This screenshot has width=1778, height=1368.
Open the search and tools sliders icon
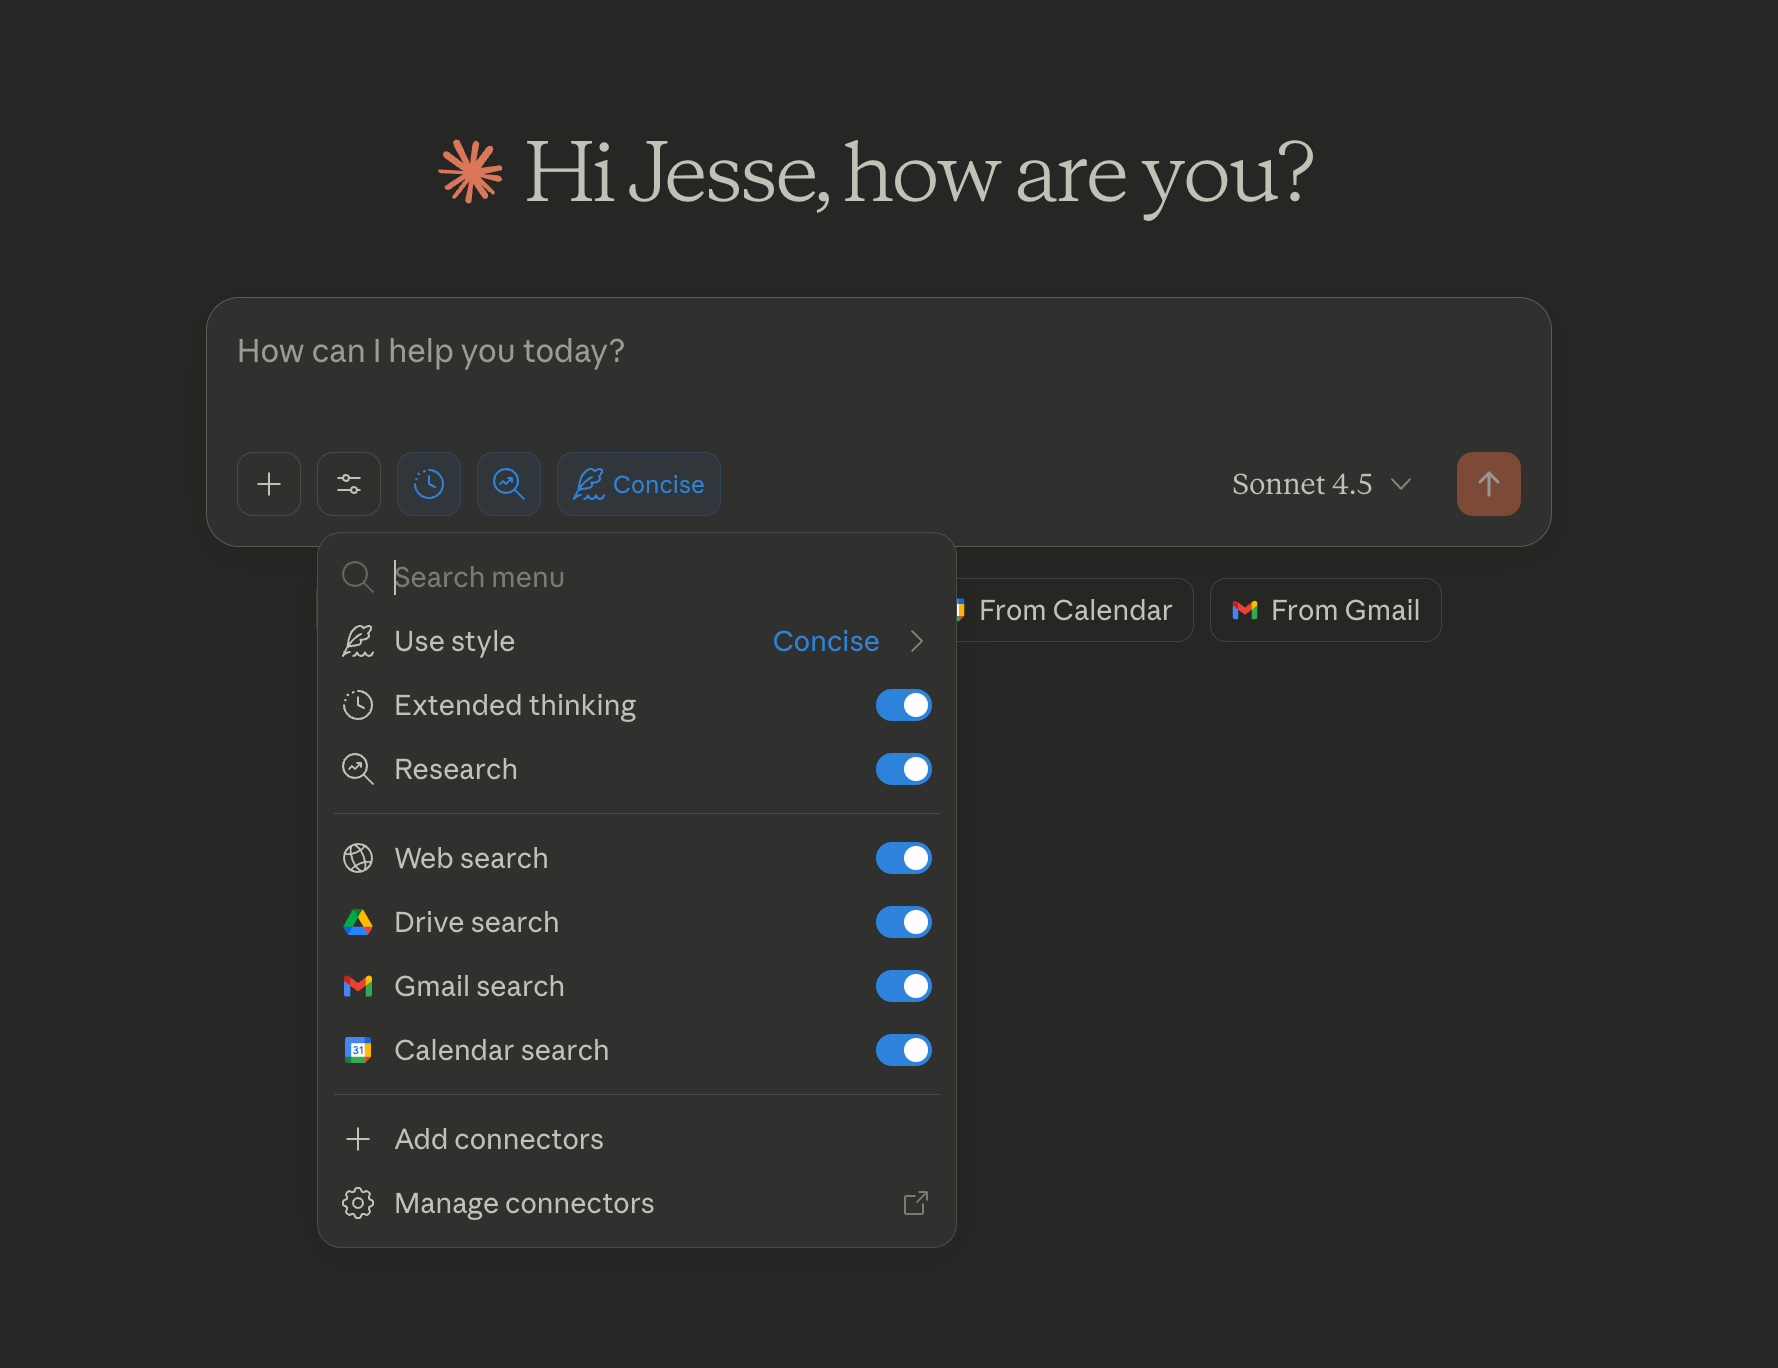(x=349, y=484)
